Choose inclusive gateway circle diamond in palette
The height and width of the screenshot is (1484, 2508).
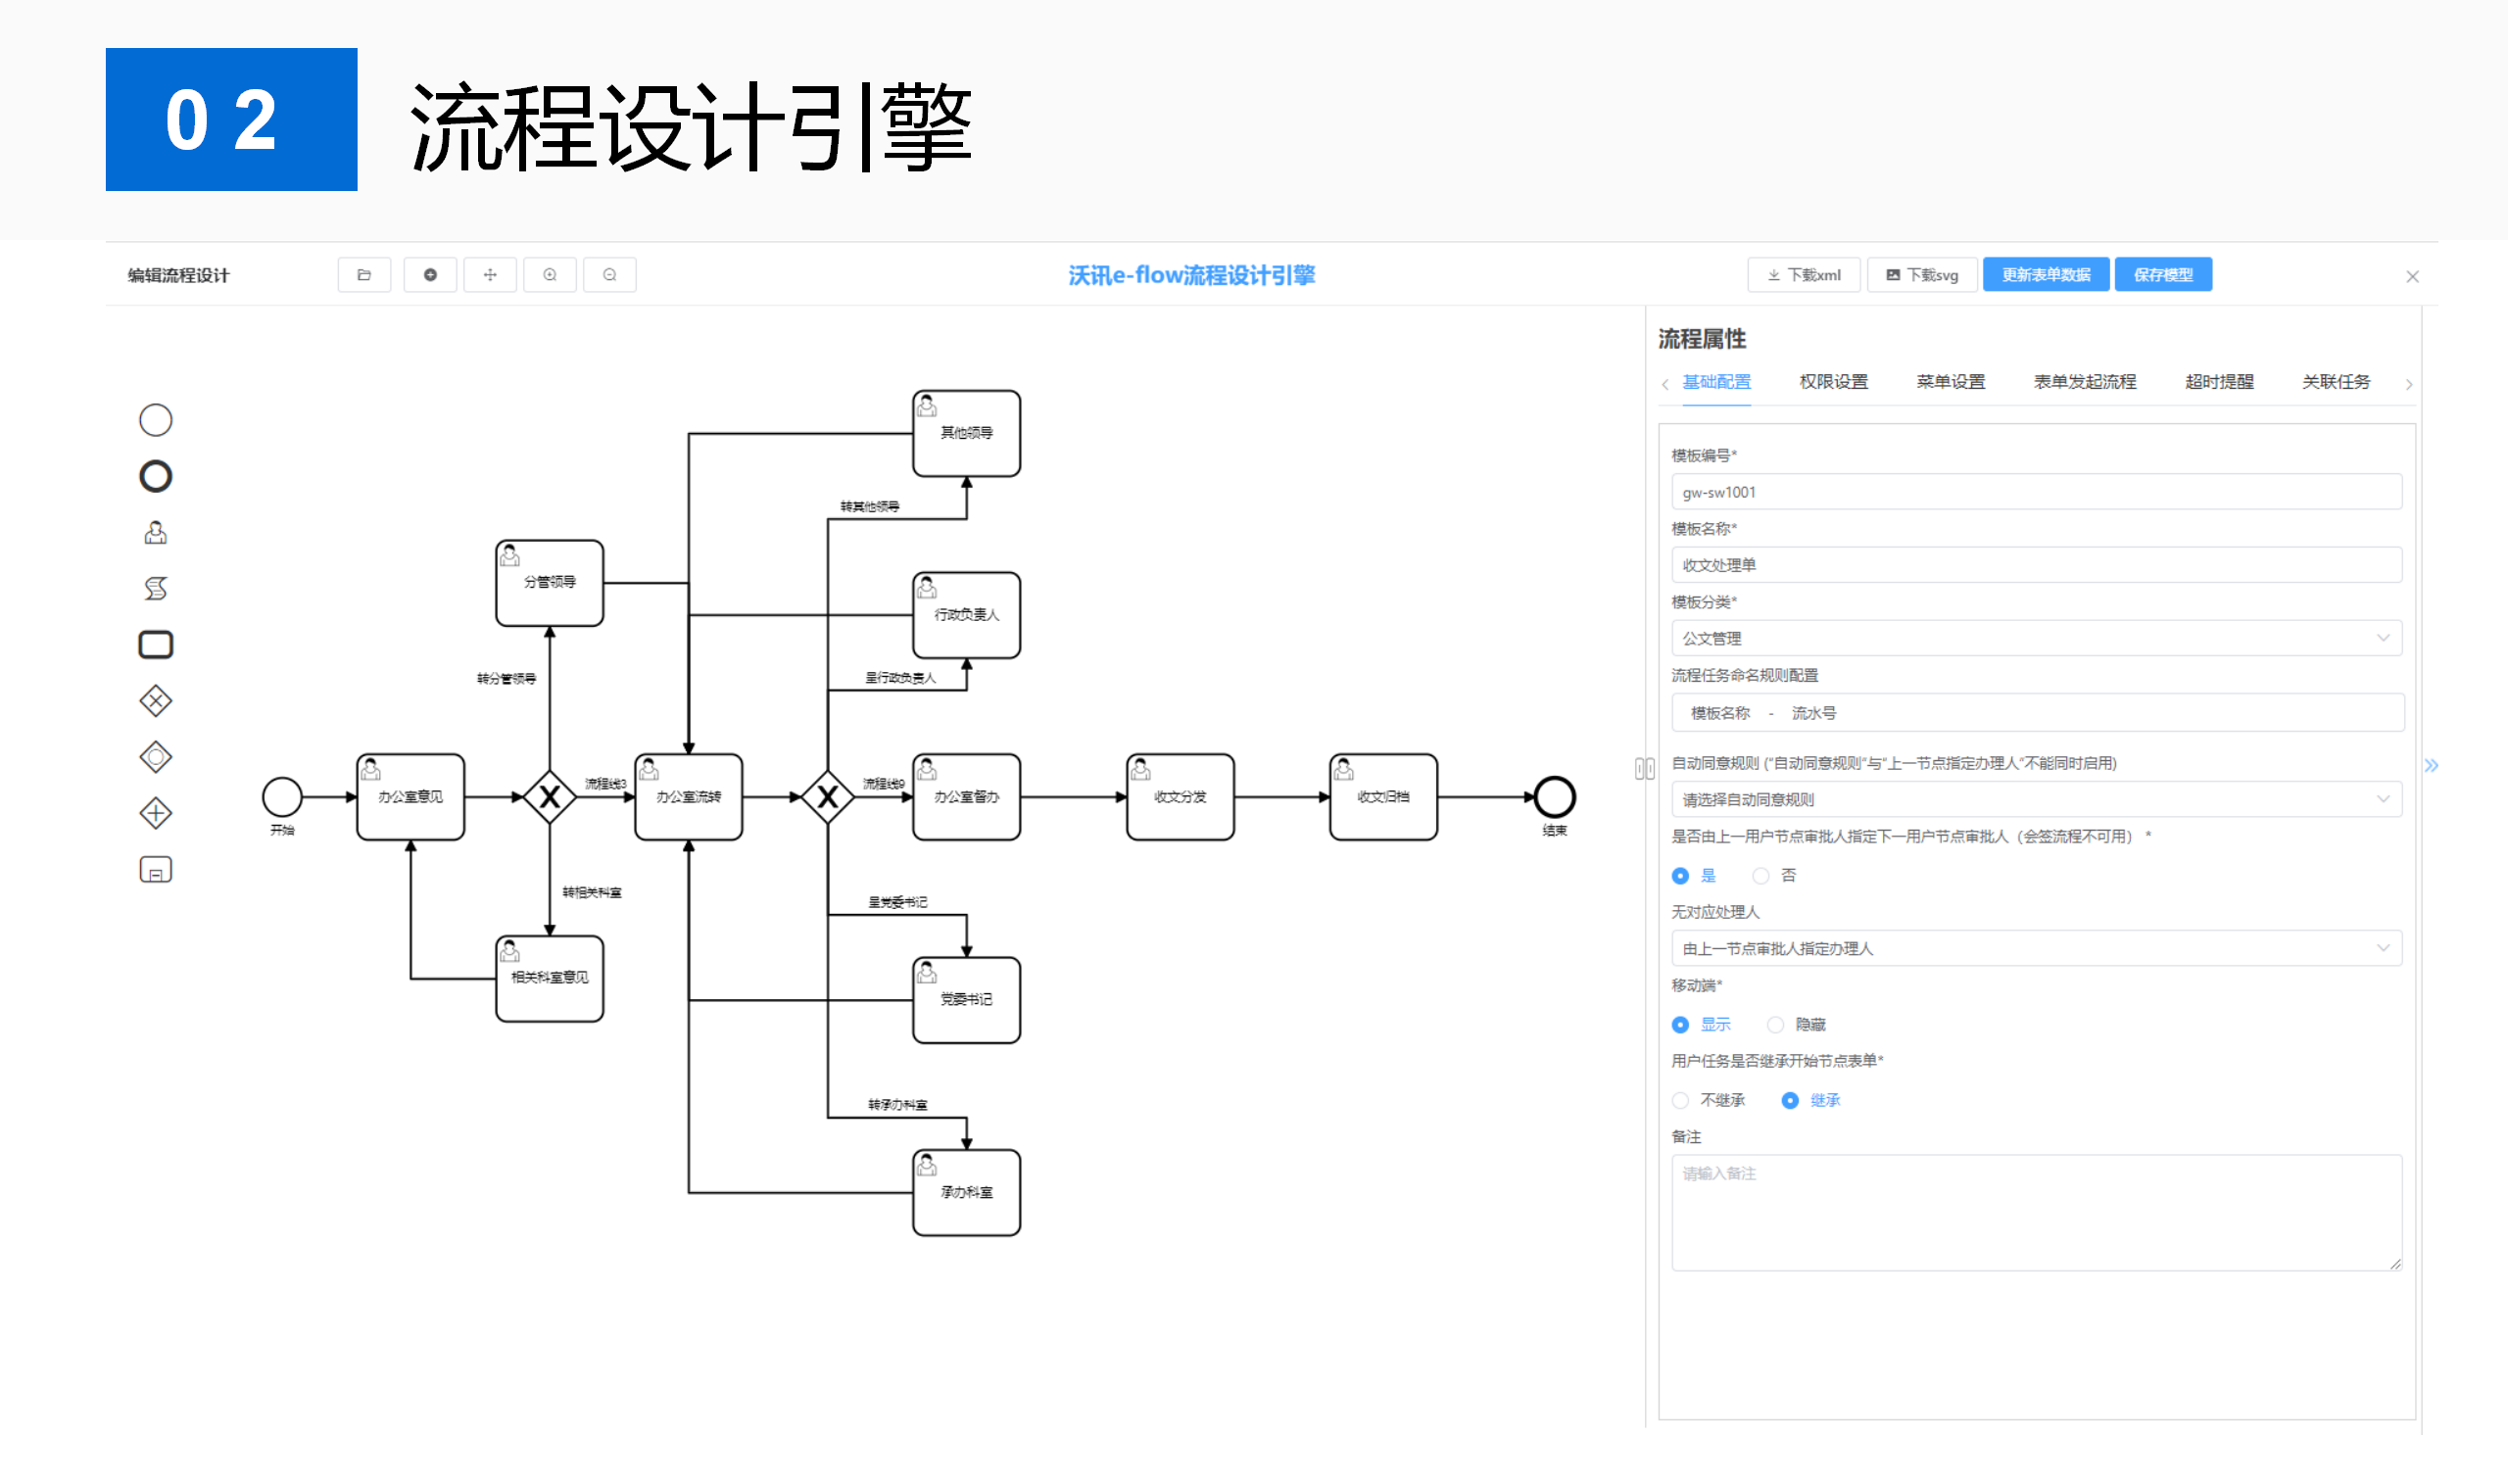coord(155,757)
